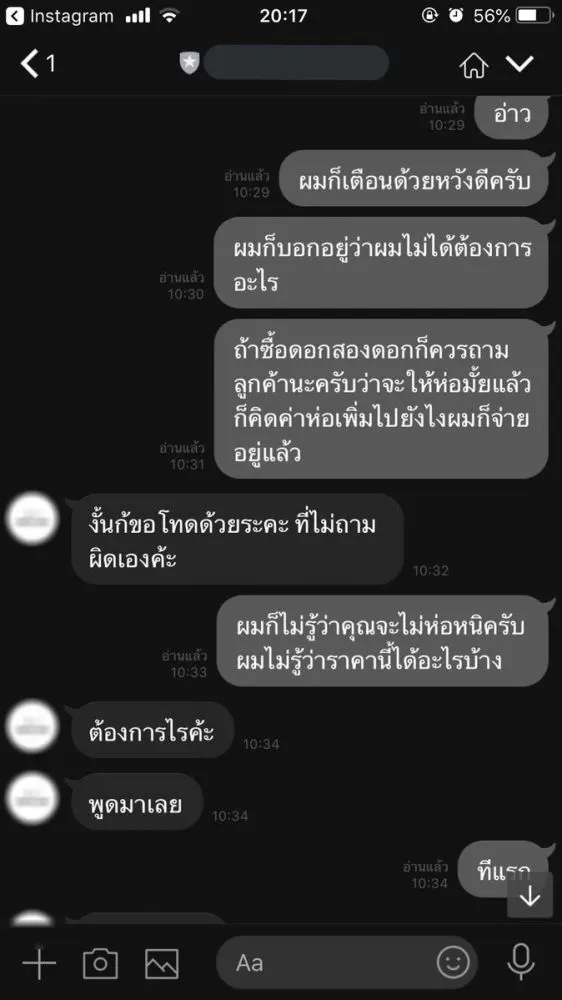Open the photo gallery icon
Viewport: 562px width, 1000px height.
(162, 963)
